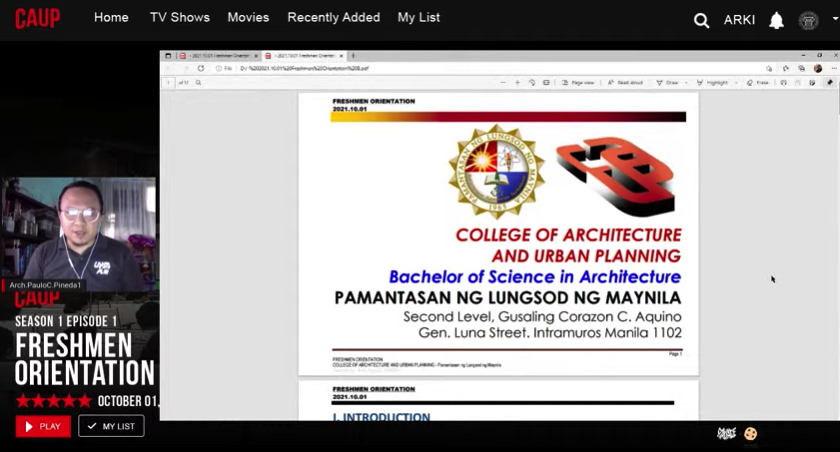Click the 'PAMANTASAN NG LUNGSOD NG MAYNILA' text

point(508,298)
